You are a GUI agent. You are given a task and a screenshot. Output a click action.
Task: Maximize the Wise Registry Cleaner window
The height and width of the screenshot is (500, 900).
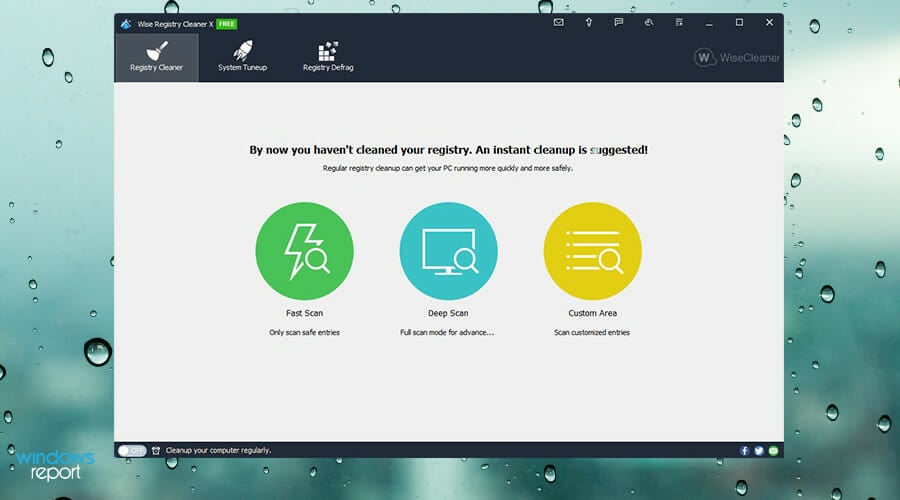tap(739, 22)
